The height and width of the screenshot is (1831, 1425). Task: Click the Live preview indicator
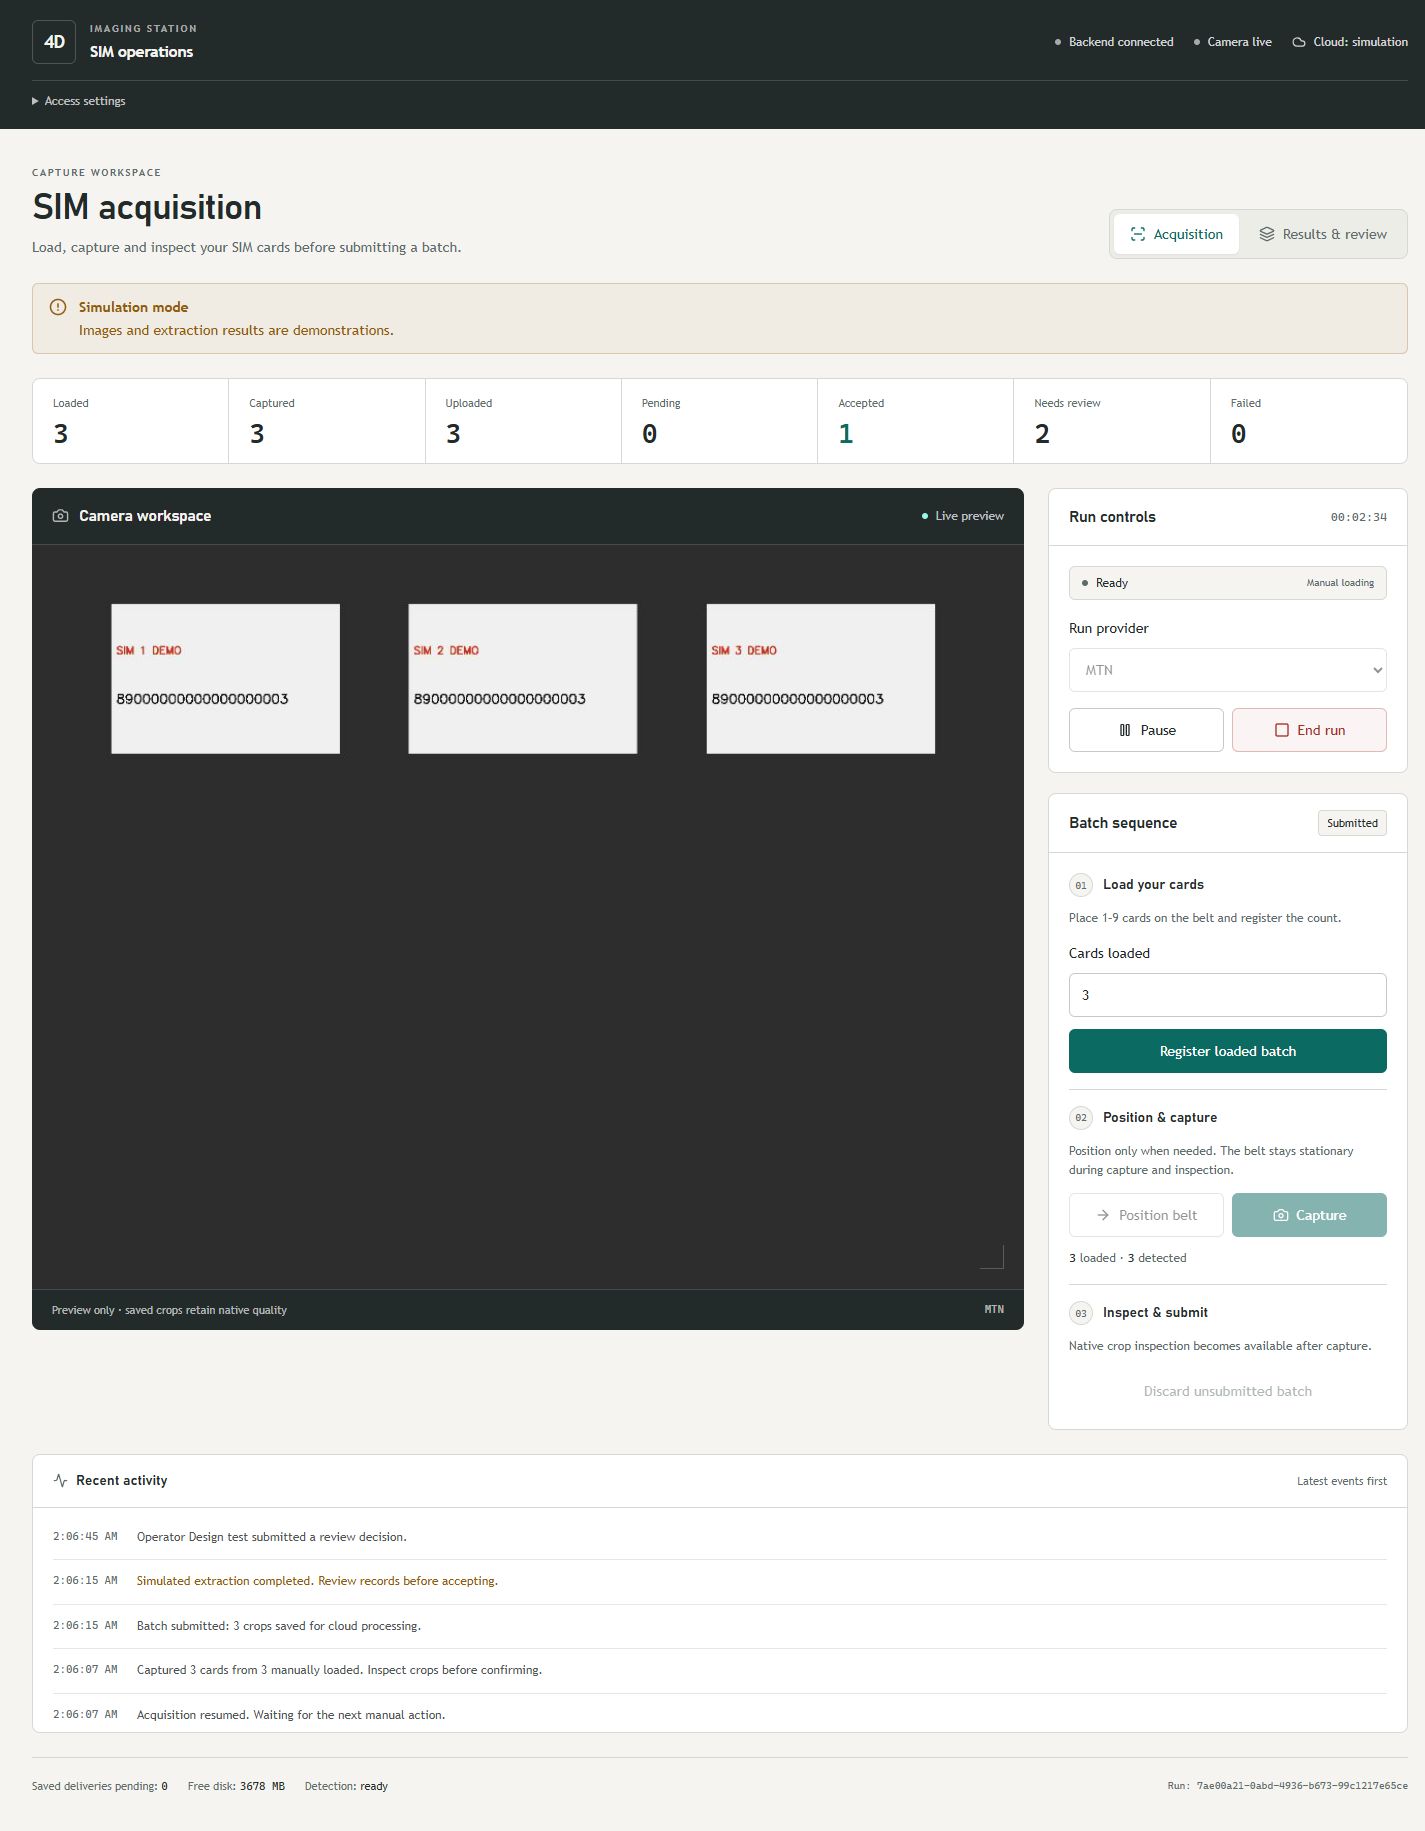pyautogui.click(x=963, y=516)
